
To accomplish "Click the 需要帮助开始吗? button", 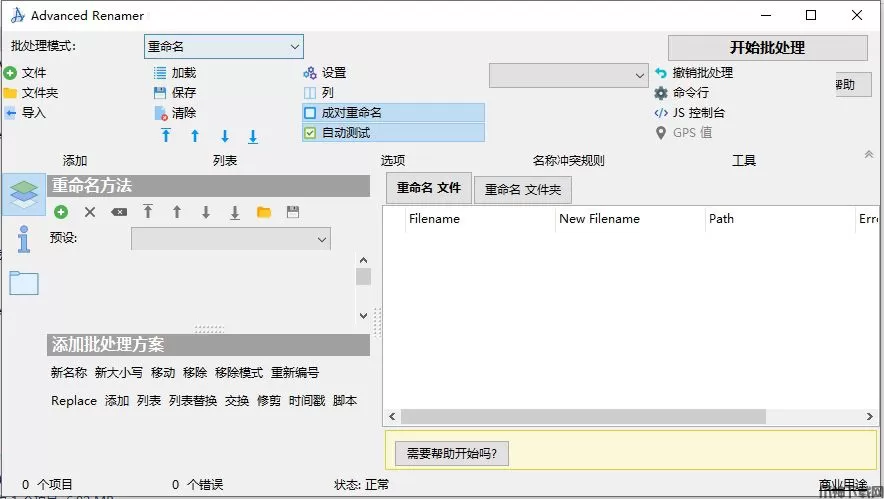I will pyautogui.click(x=452, y=454).
